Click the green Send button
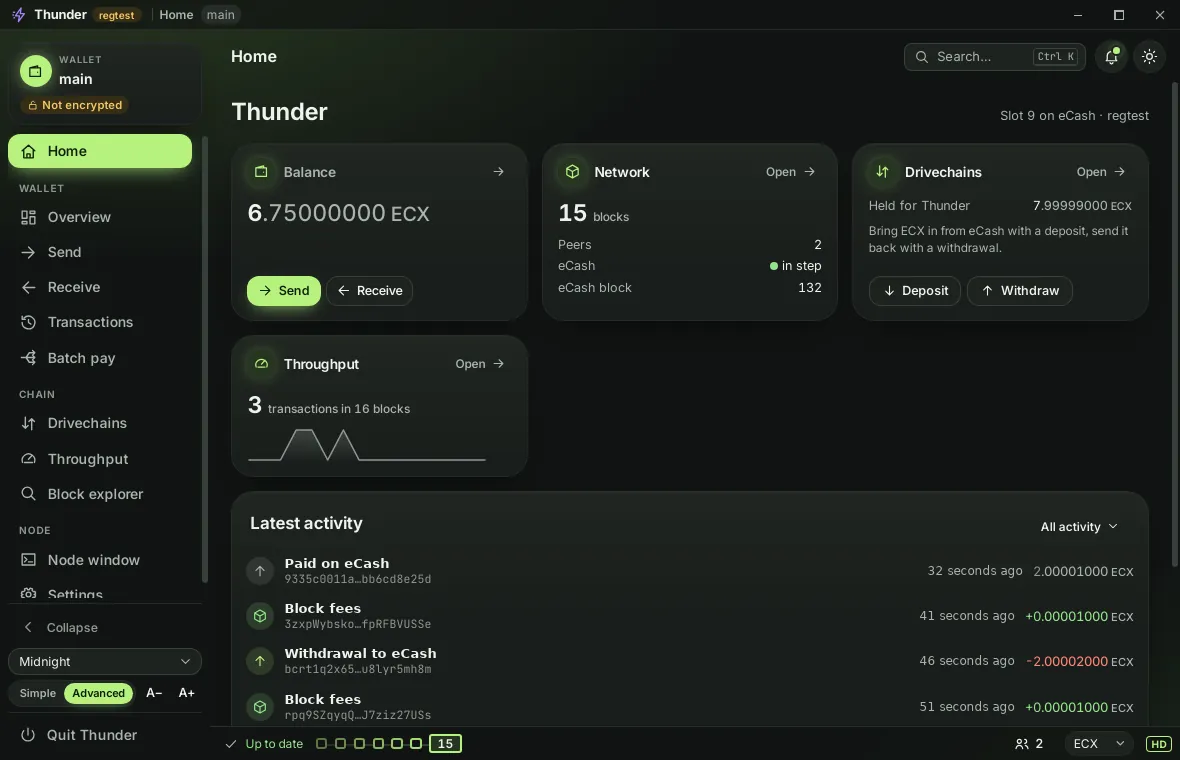The image size is (1180, 760). pyautogui.click(x=284, y=290)
